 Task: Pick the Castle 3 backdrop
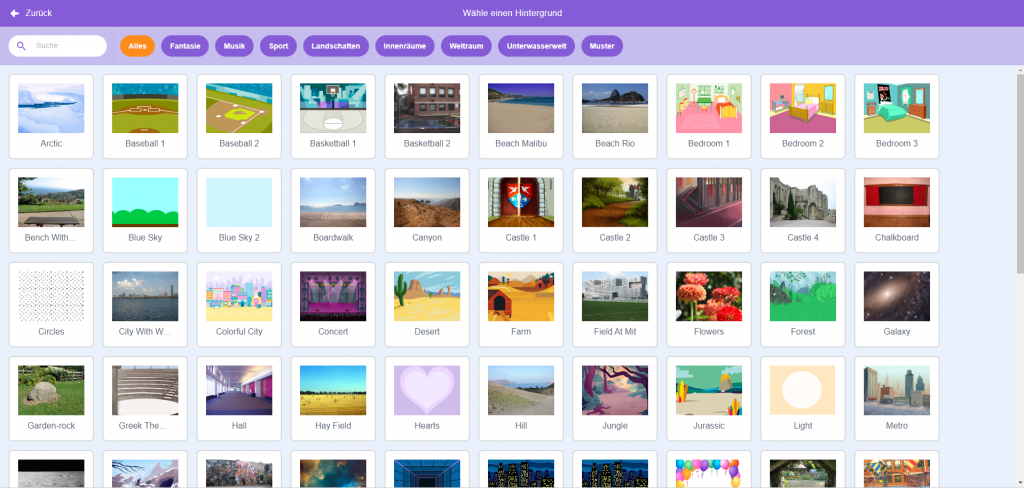[x=709, y=210]
